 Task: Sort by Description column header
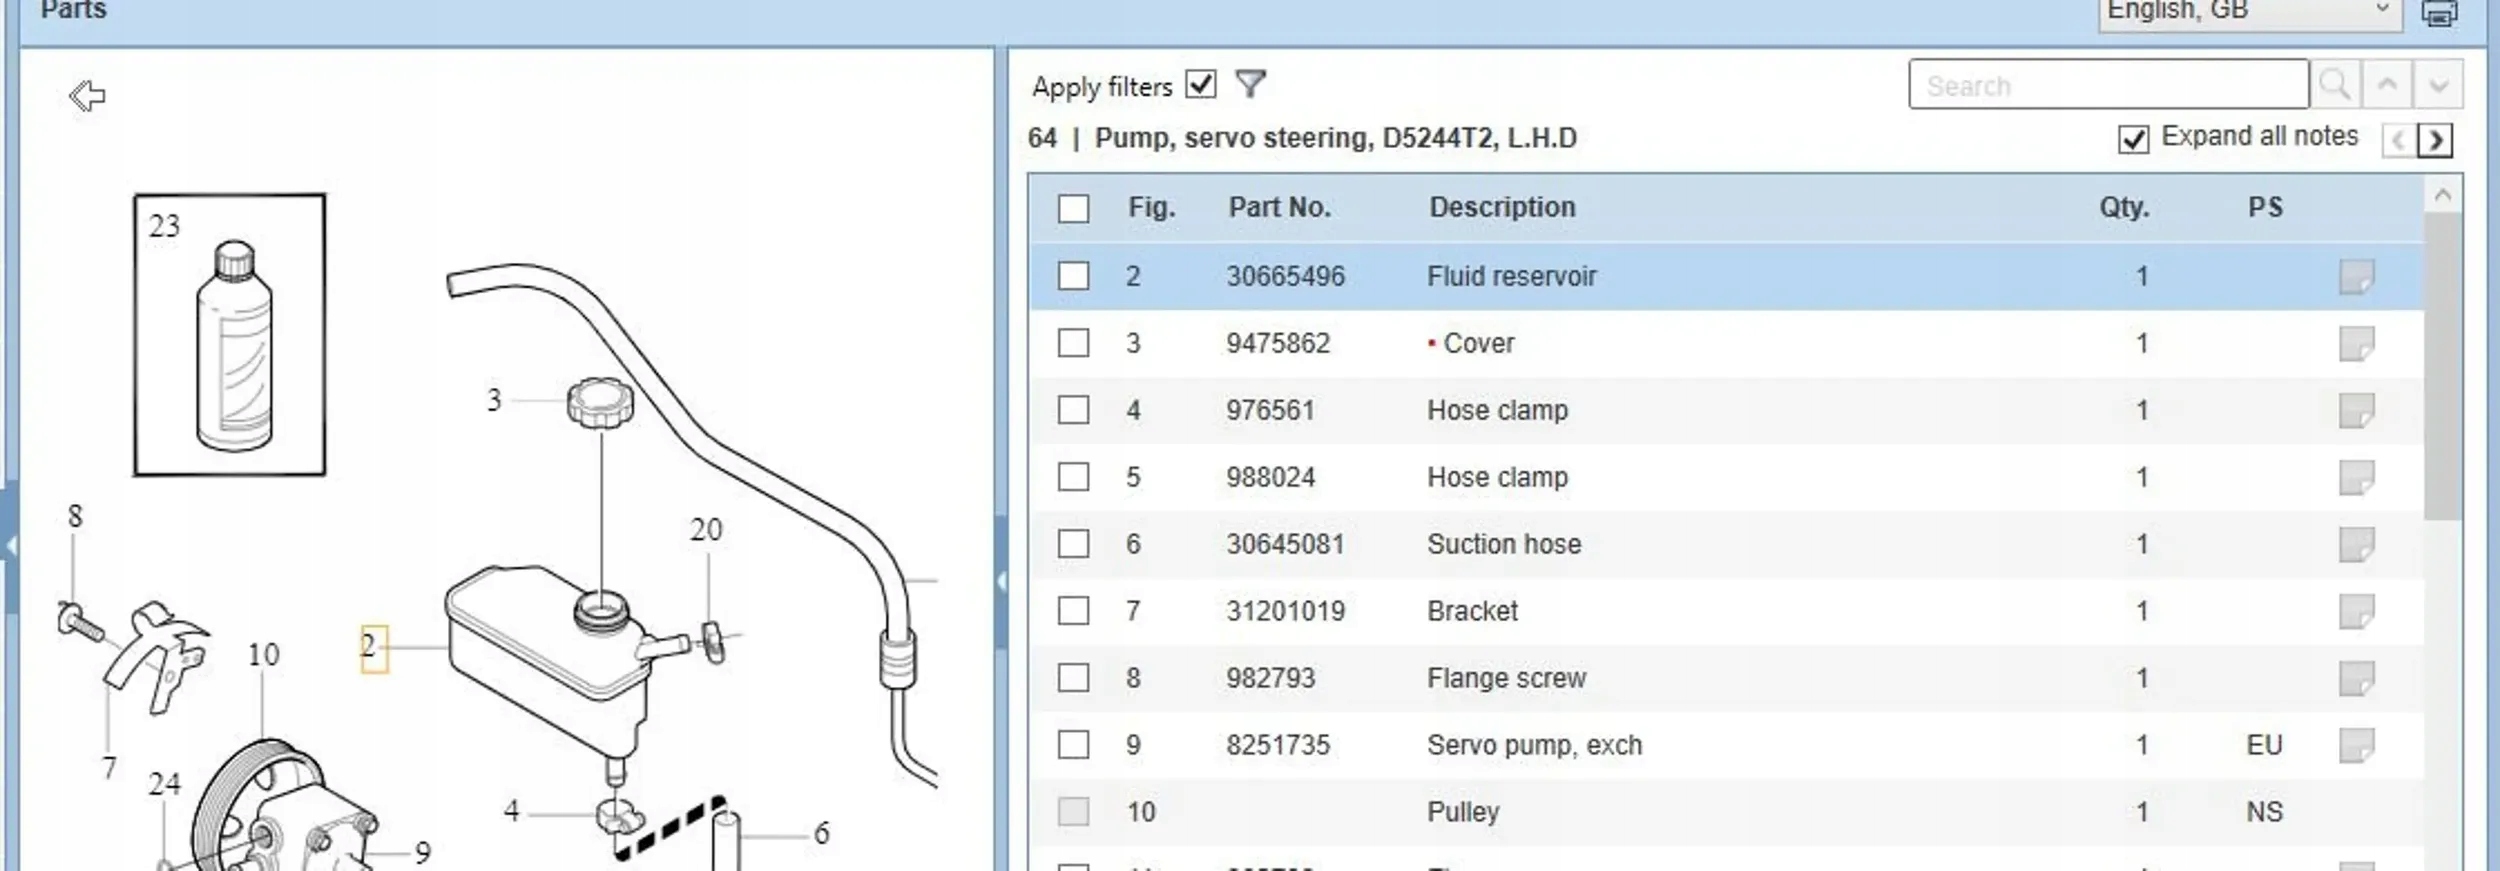1501,207
